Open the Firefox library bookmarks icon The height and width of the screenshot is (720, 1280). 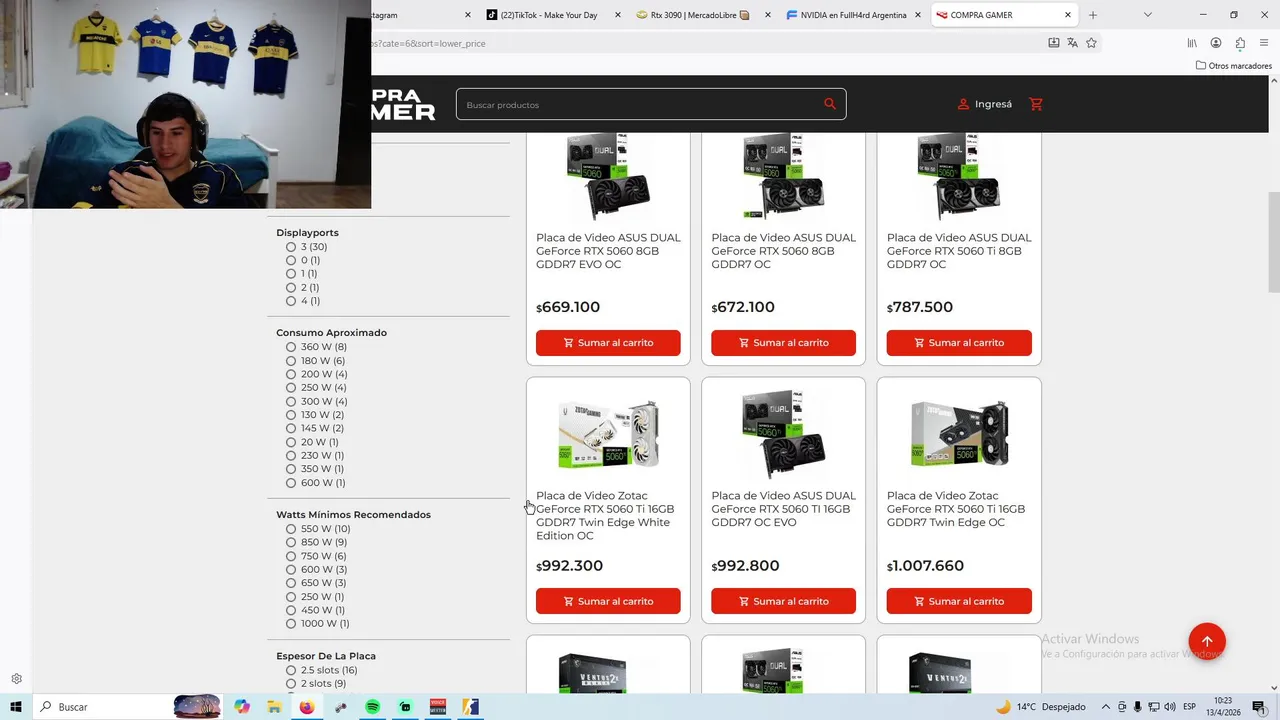pos(1192,43)
